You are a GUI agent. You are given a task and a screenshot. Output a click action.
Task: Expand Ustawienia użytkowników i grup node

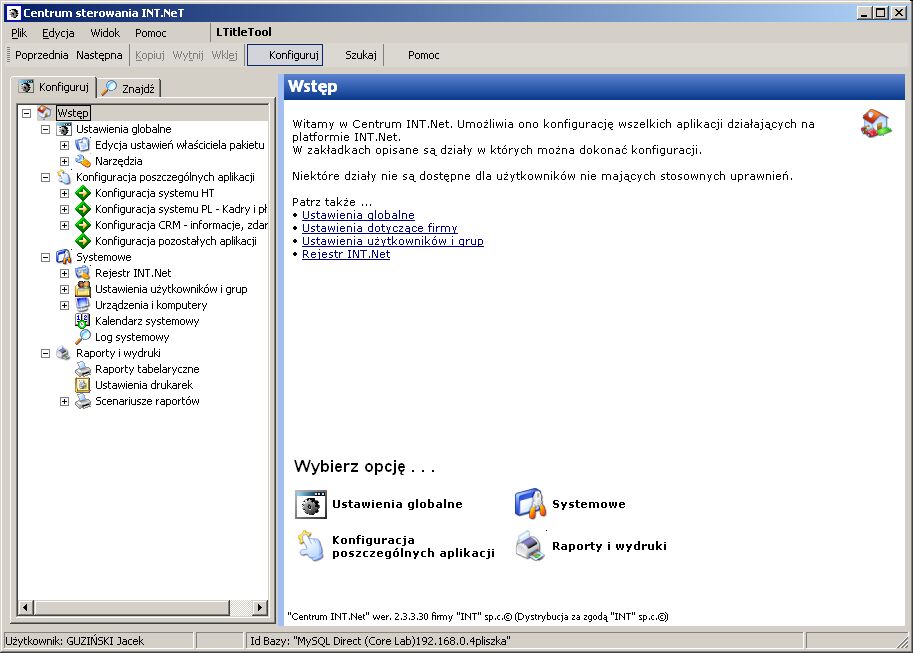point(65,290)
